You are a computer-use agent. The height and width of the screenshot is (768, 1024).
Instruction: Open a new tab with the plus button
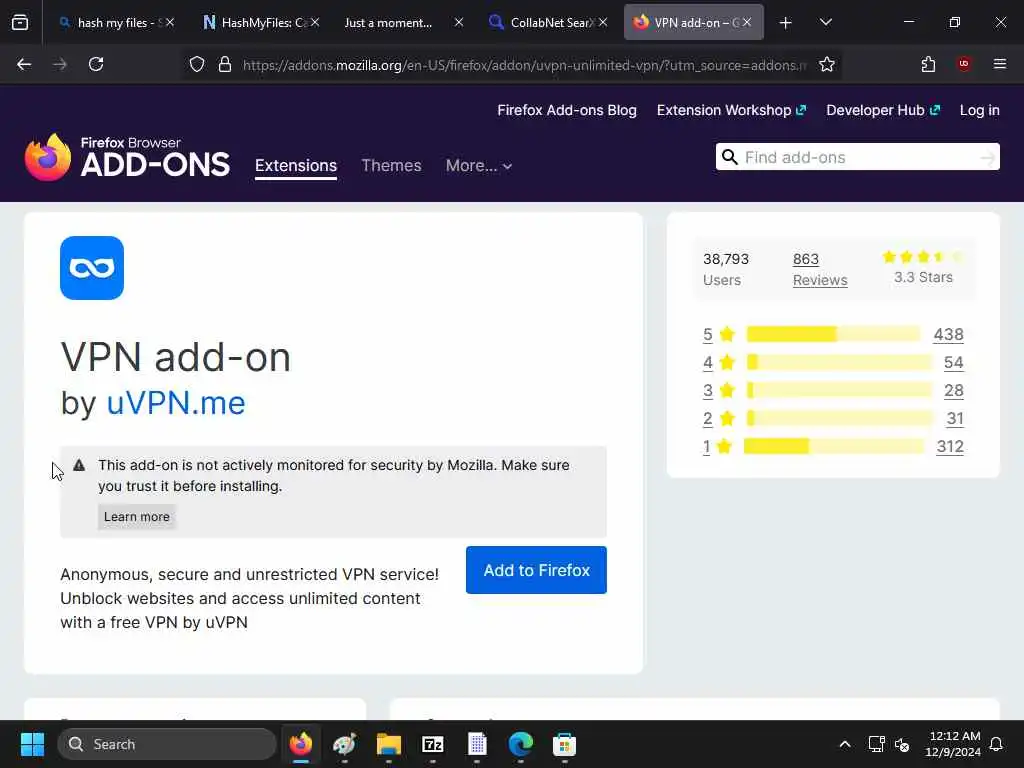point(786,23)
